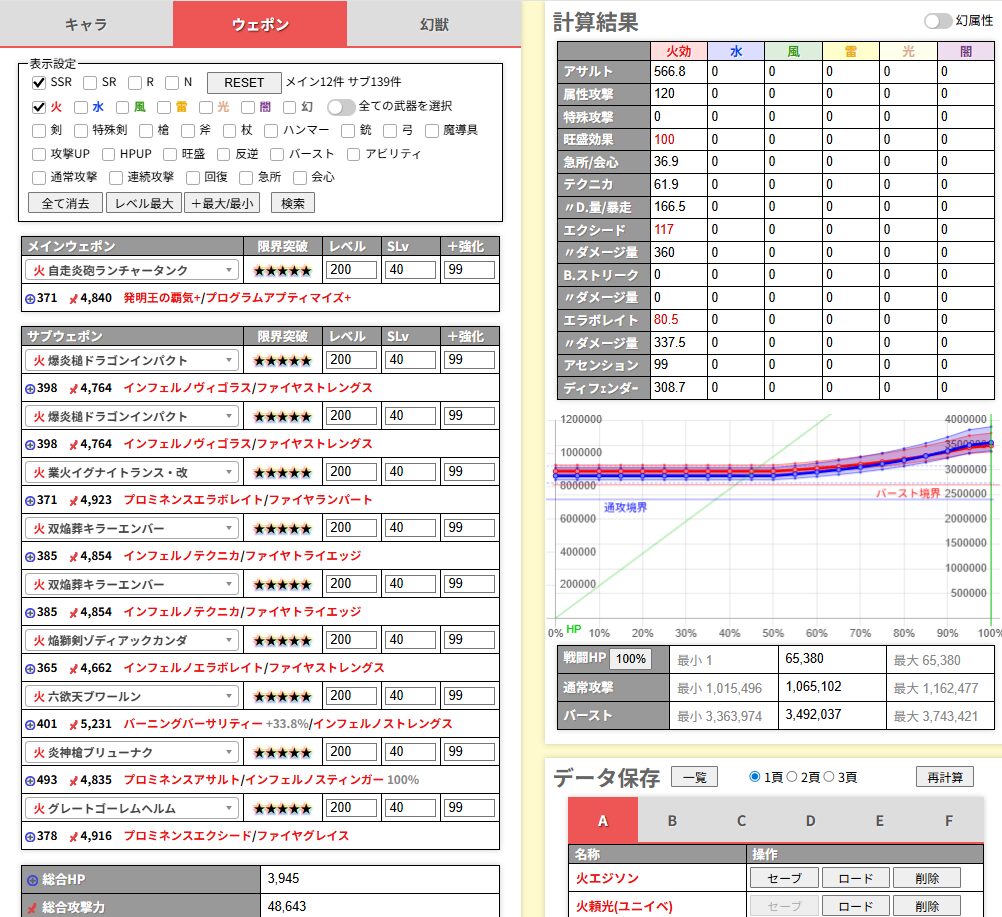Turn on the 幻属性 switch
The width and height of the screenshot is (1002, 917).
click(x=938, y=21)
